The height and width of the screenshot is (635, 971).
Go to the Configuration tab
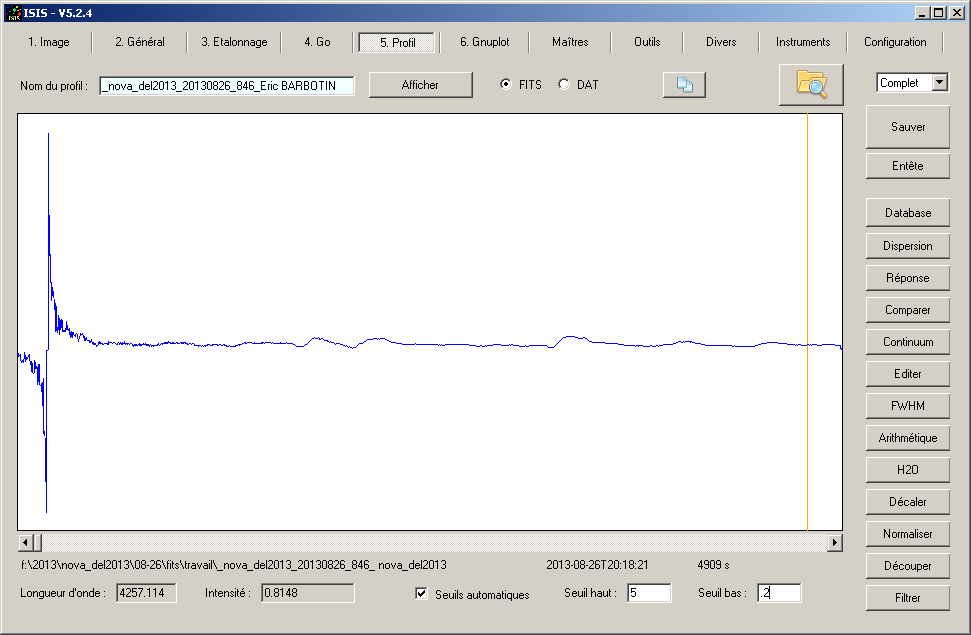[895, 42]
